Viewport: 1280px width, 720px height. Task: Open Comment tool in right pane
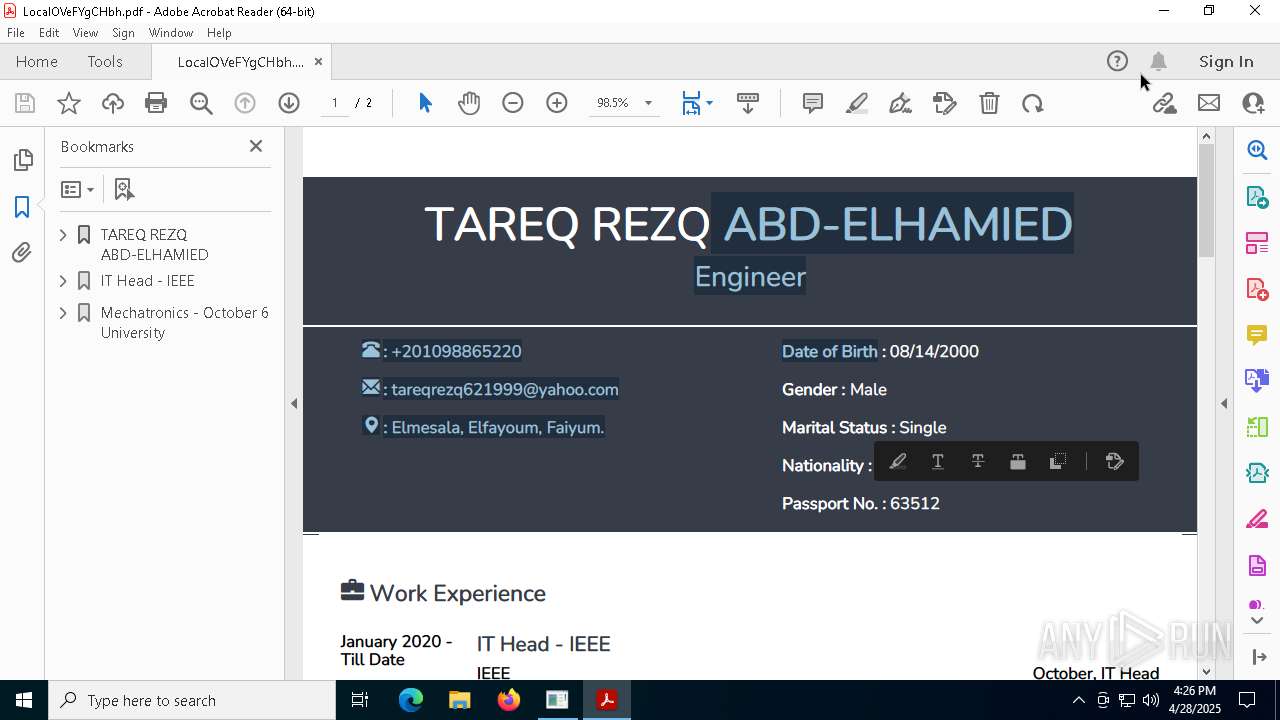point(1258,334)
